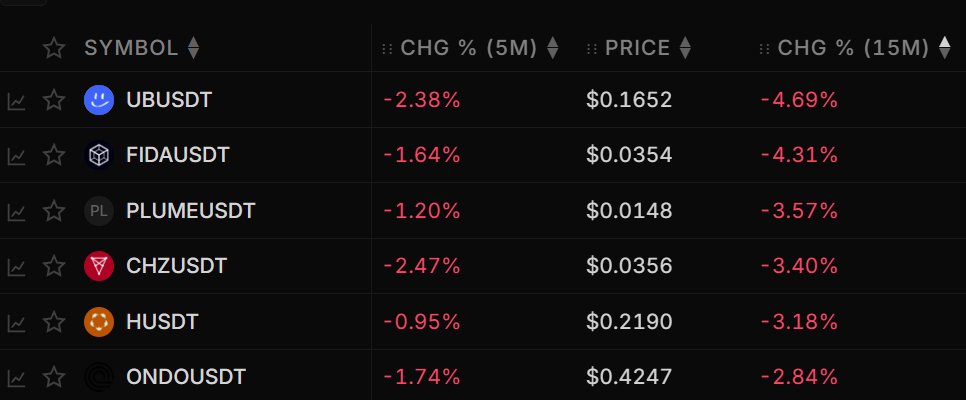Image resolution: width=966 pixels, height=400 pixels.
Task: Click the UBUSDT smiley coin logo
Action: coord(99,100)
